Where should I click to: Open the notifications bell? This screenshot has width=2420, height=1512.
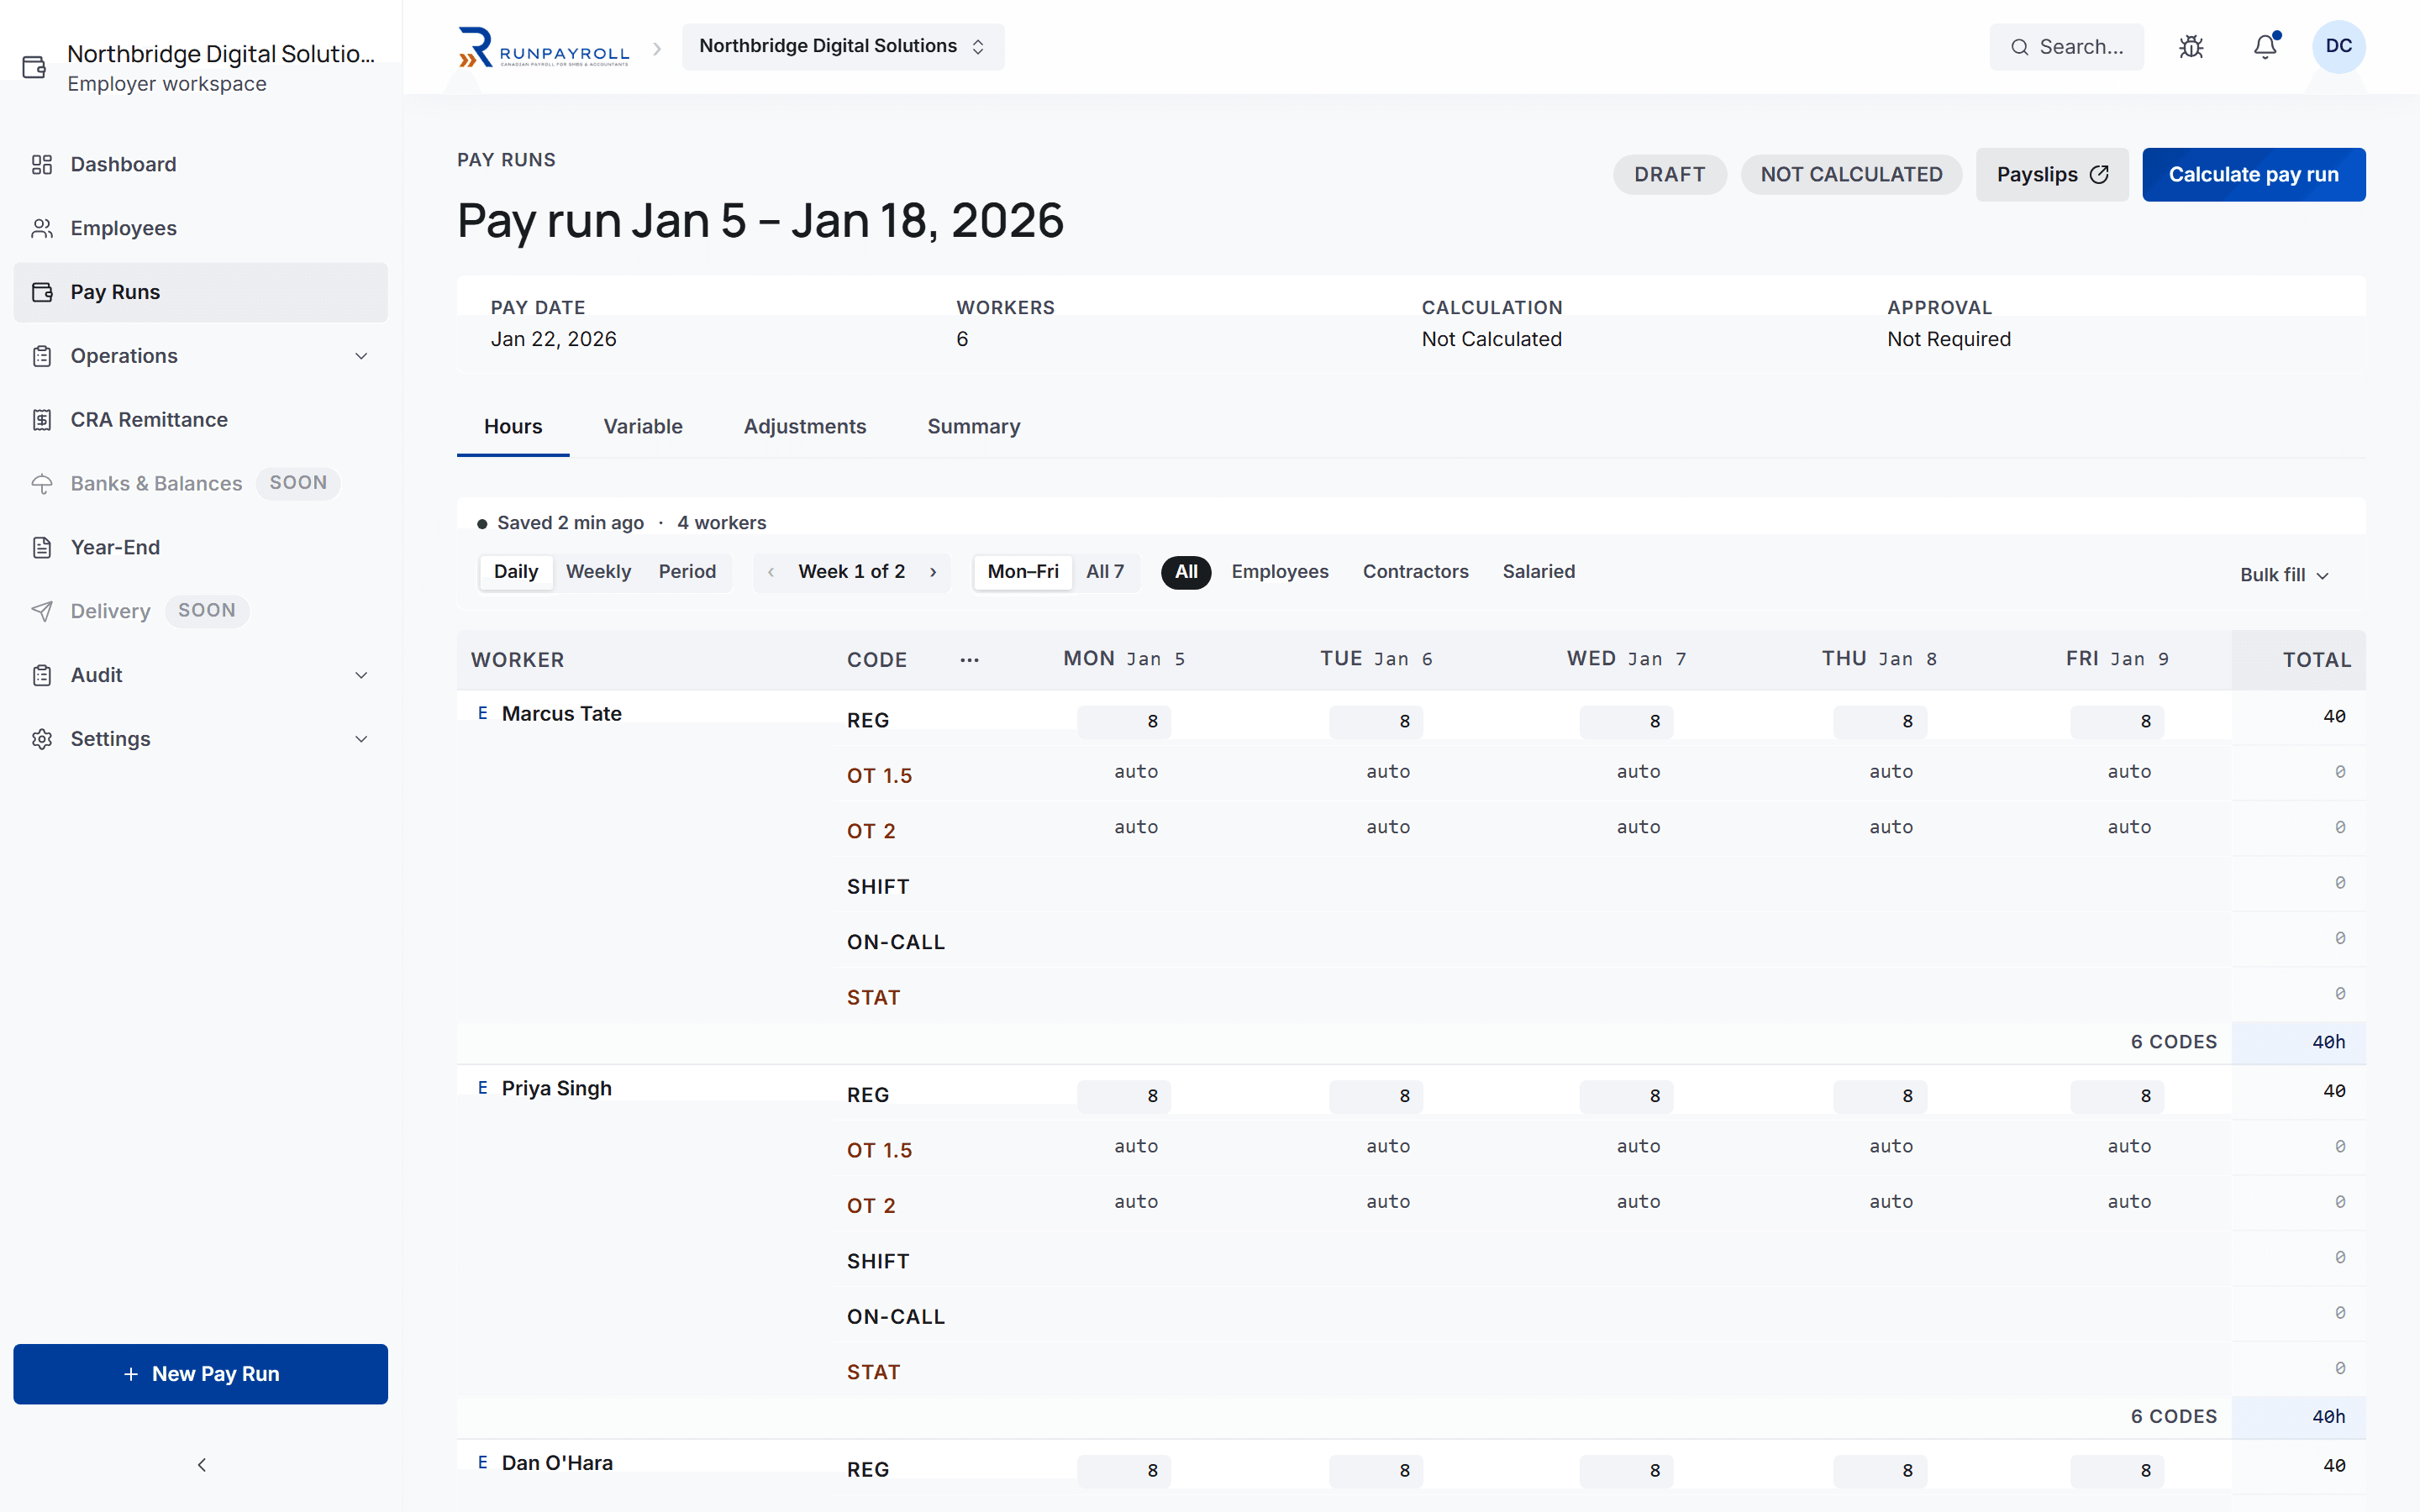pos(2265,47)
